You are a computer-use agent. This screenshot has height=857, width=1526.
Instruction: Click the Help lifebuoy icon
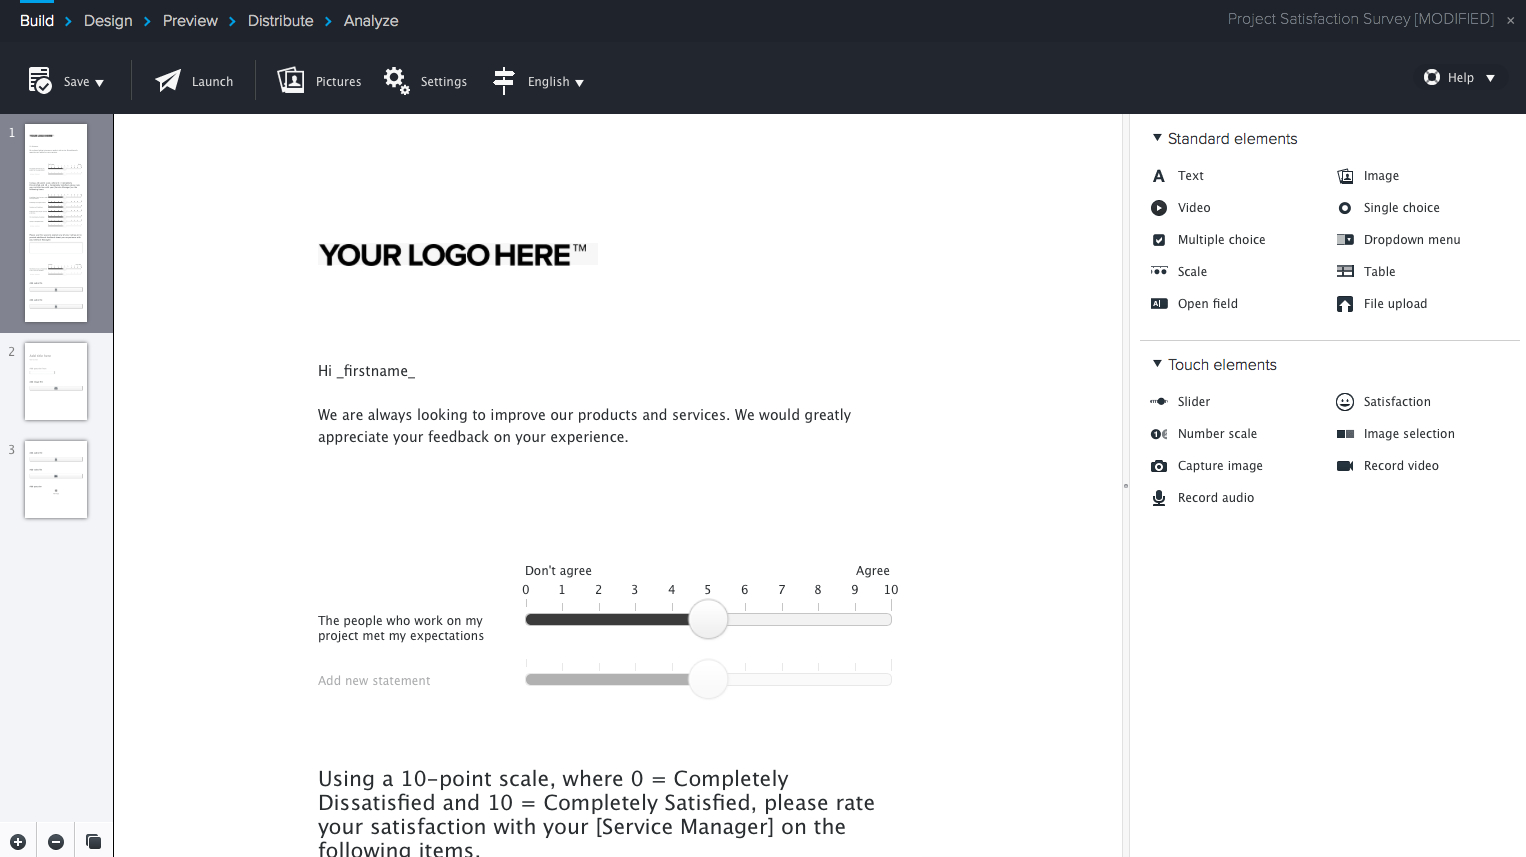[1432, 77]
